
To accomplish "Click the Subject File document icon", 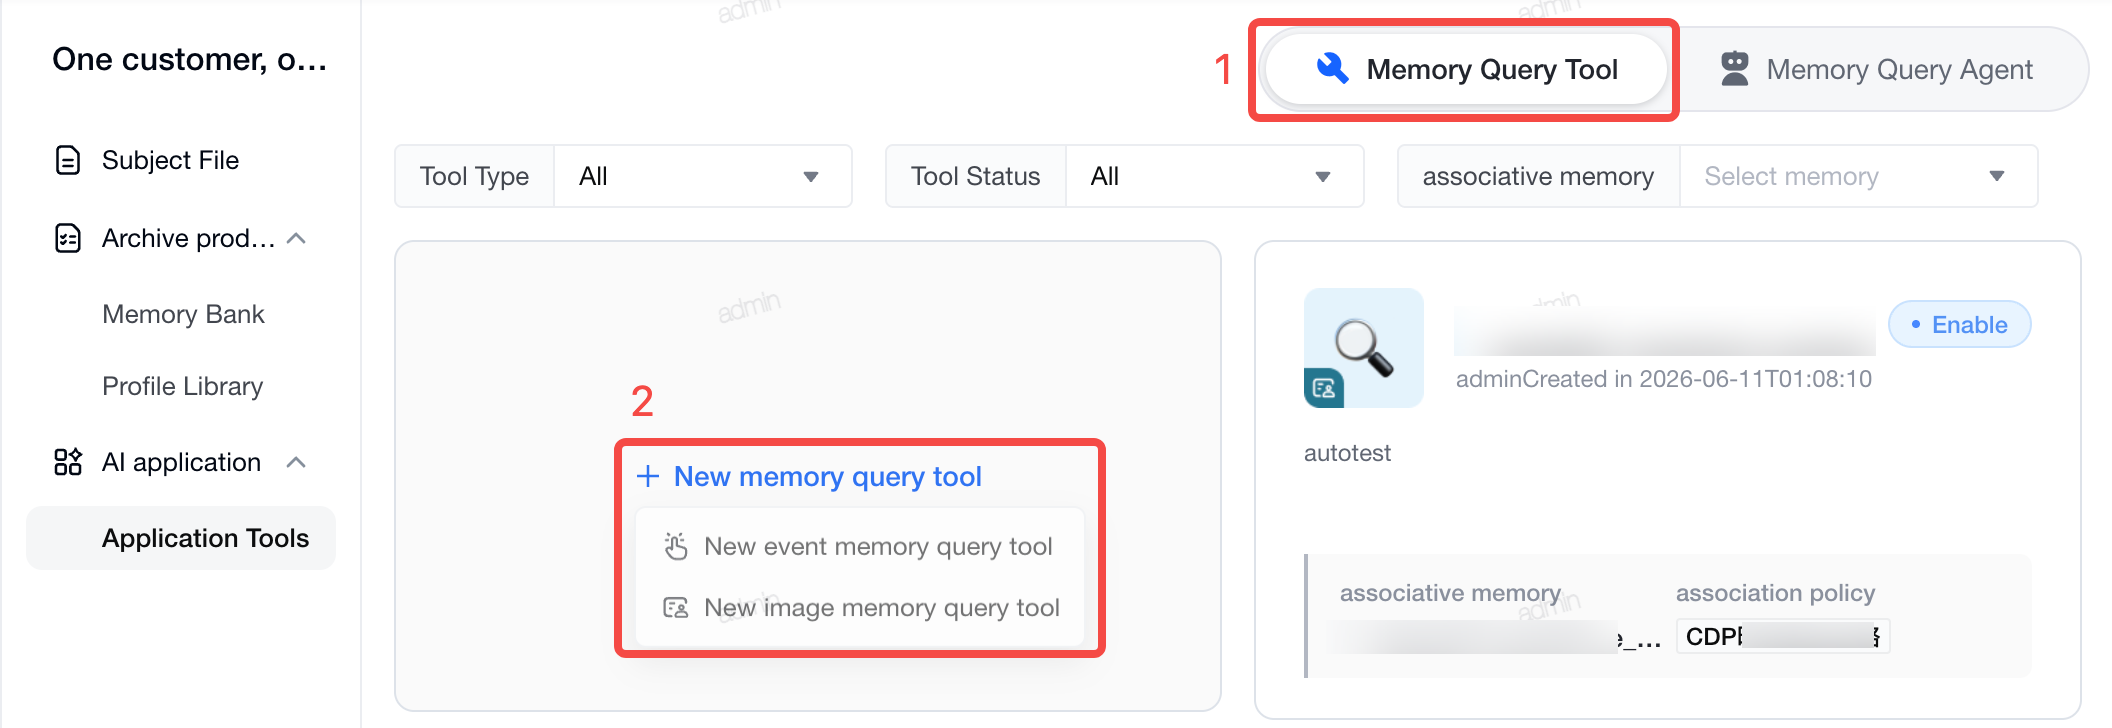I will [67, 160].
